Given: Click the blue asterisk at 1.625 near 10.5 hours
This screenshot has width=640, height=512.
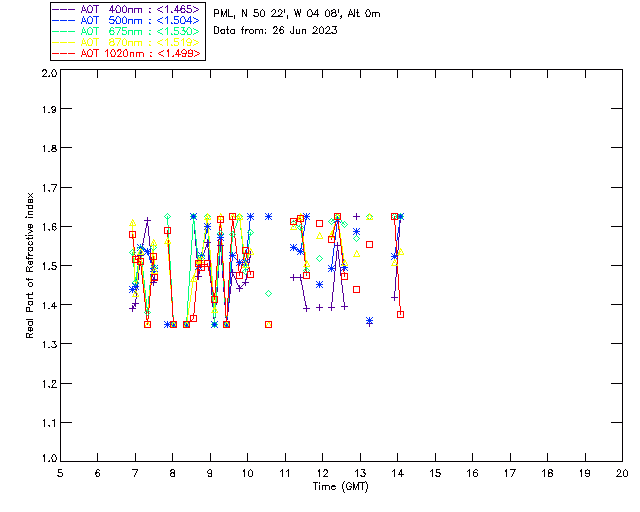Looking at the screenshot, I should coord(269,216).
